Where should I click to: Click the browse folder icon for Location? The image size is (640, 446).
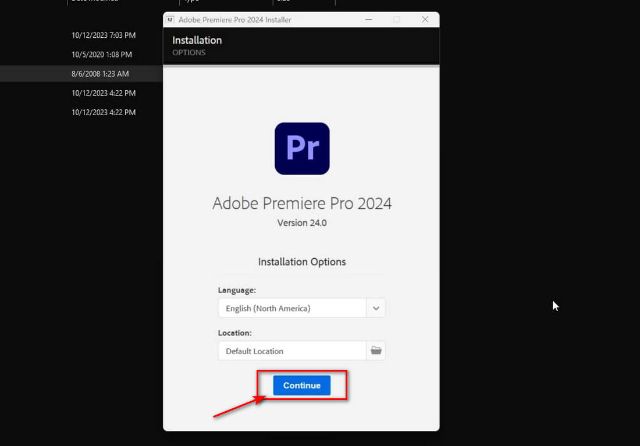tap(376, 351)
